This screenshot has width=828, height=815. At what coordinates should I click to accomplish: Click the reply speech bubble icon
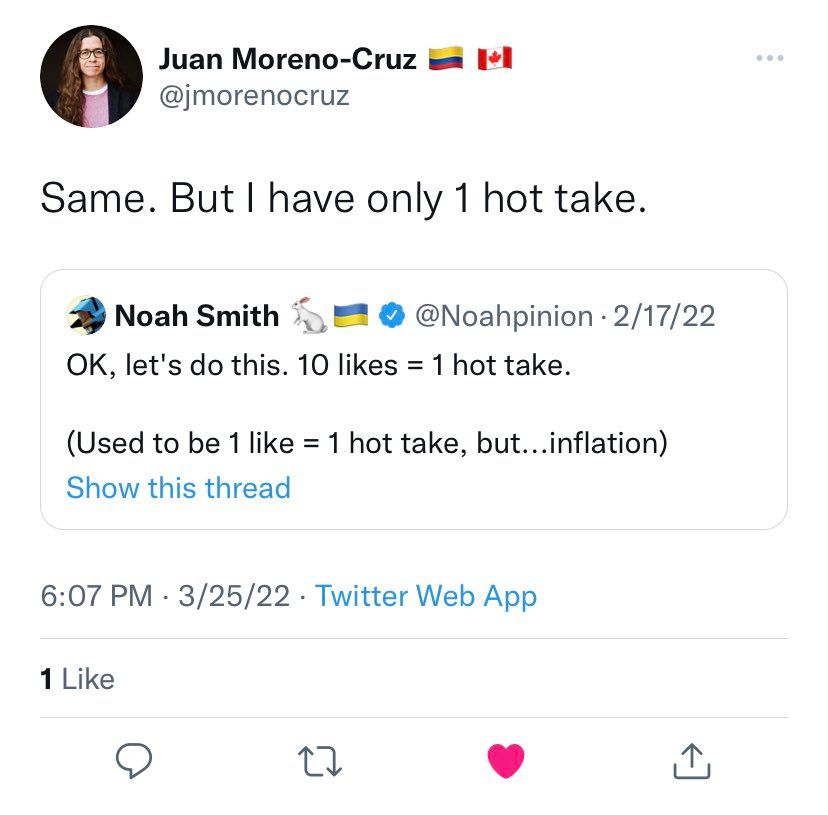(134, 761)
